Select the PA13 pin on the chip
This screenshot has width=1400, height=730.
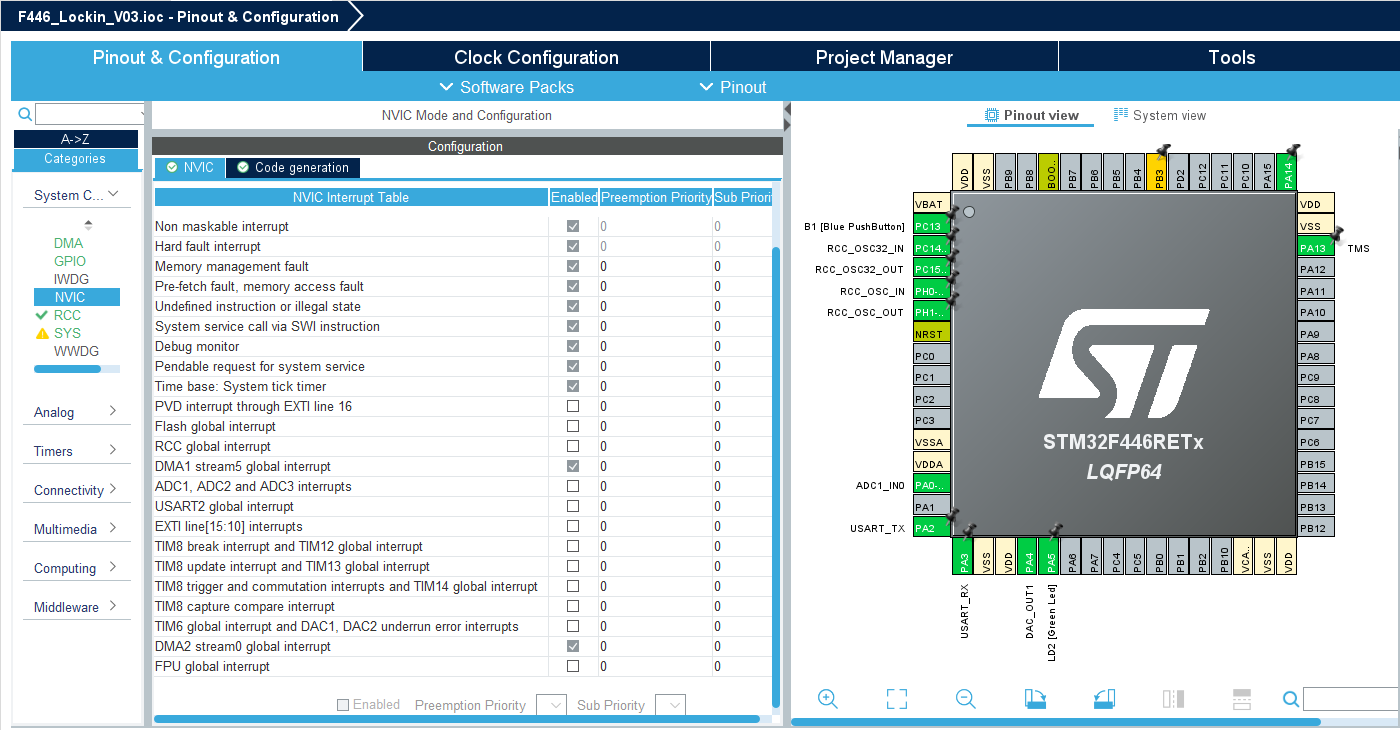pyautogui.click(x=1316, y=248)
